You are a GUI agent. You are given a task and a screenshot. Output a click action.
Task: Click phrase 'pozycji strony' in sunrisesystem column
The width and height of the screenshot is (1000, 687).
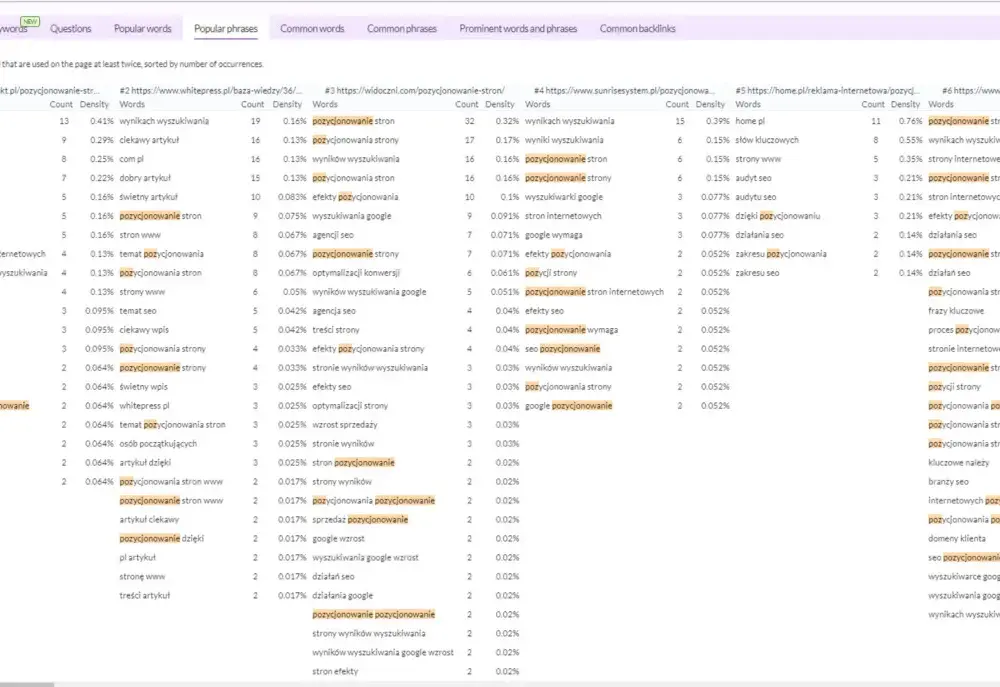(x=551, y=273)
